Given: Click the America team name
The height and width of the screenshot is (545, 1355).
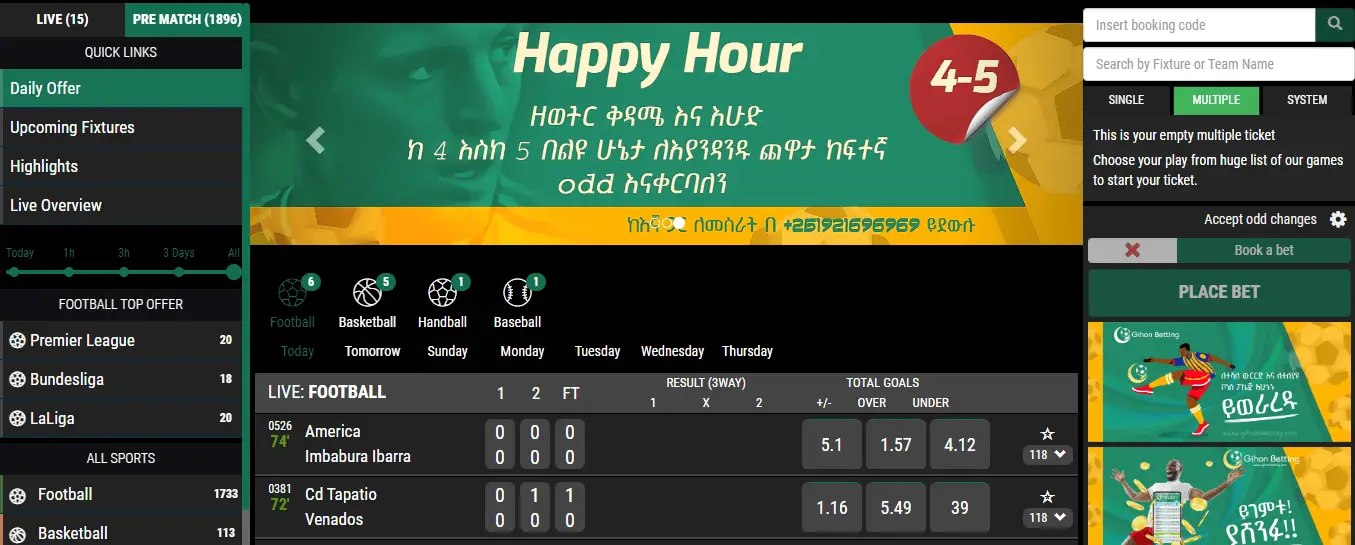Looking at the screenshot, I should tap(333, 431).
